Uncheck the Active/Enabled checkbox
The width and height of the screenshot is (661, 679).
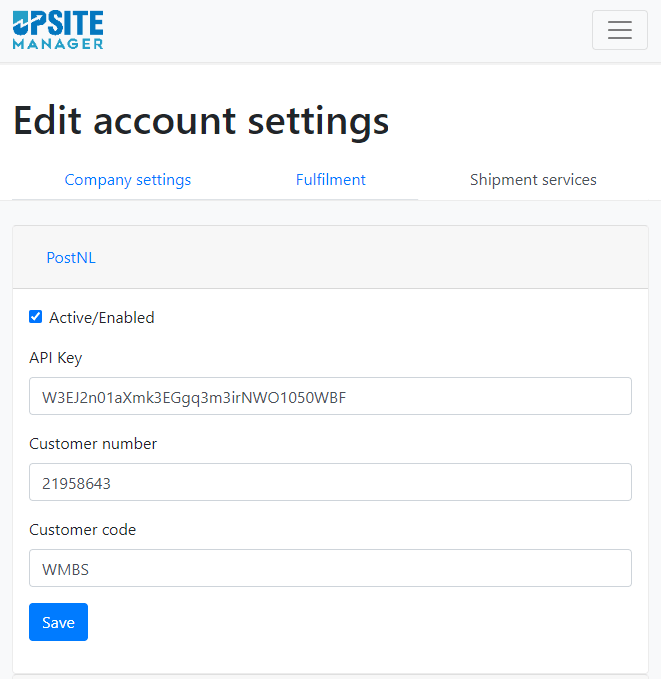point(36,317)
